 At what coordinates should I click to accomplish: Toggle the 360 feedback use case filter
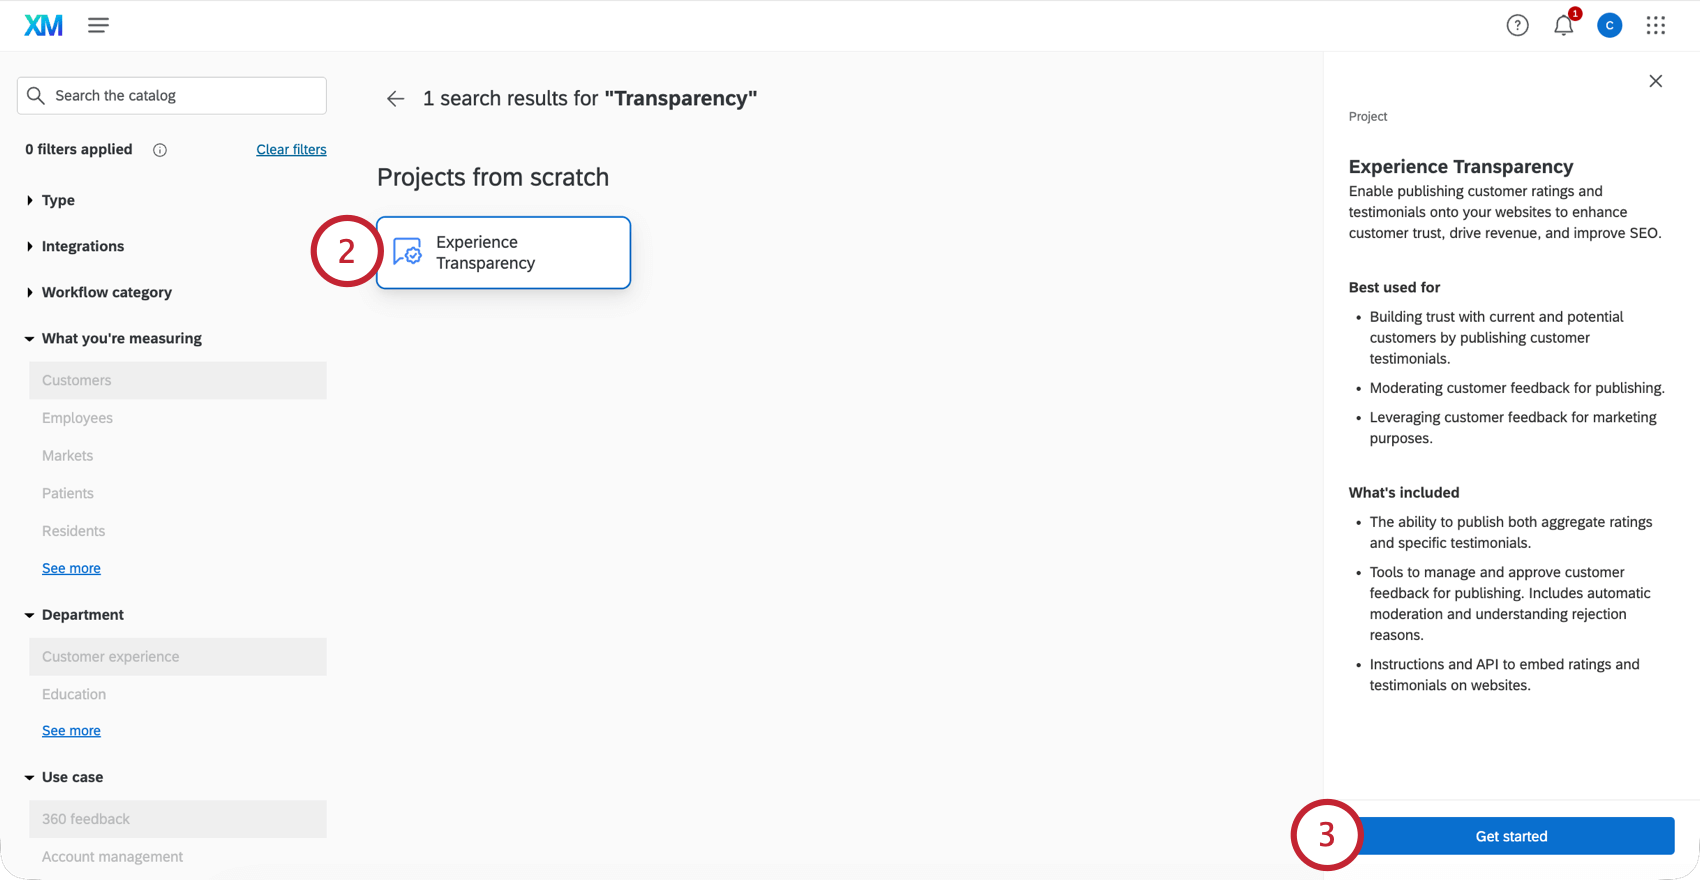(86, 818)
